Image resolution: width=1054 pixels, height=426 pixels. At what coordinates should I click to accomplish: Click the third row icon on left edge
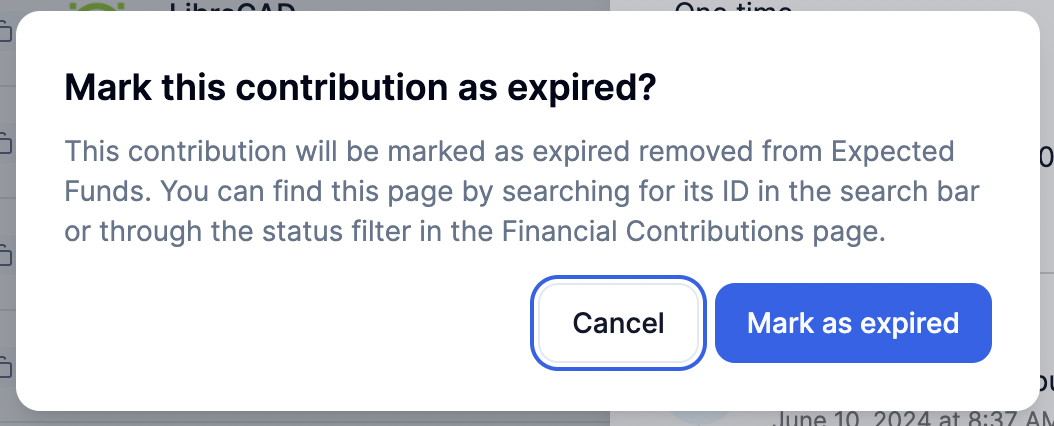pyautogui.click(x=5, y=256)
